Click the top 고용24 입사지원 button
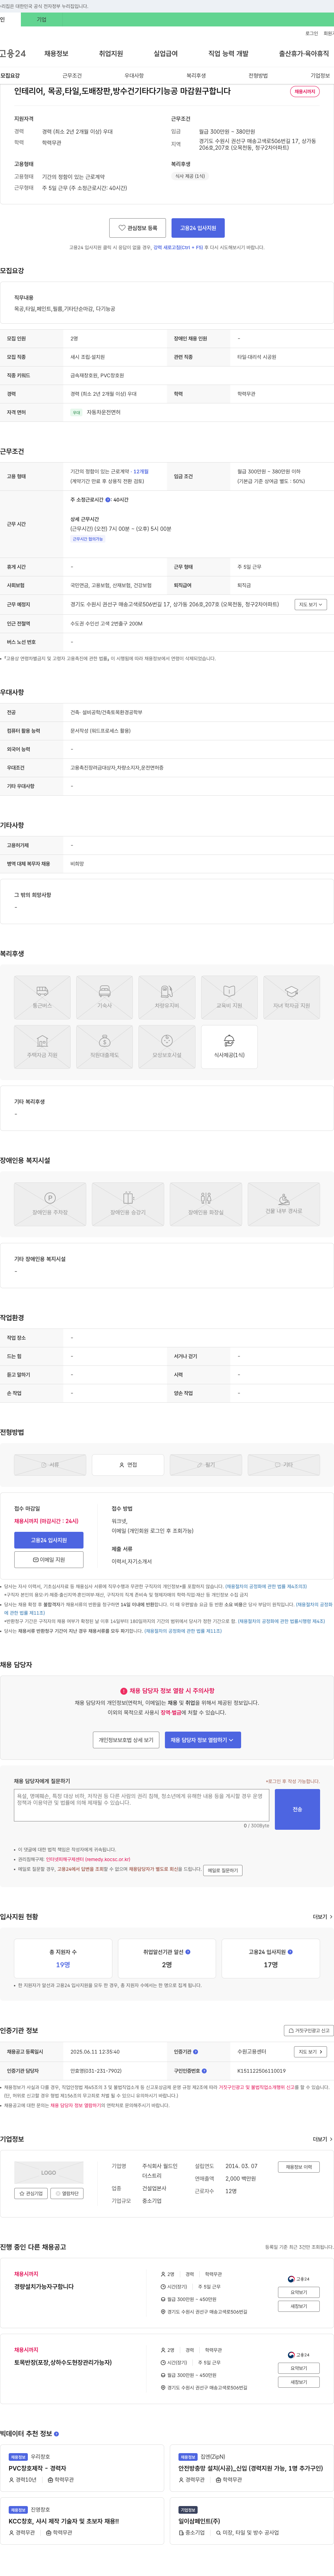The width and height of the screenshot is (334, 2576). [198, 228]
